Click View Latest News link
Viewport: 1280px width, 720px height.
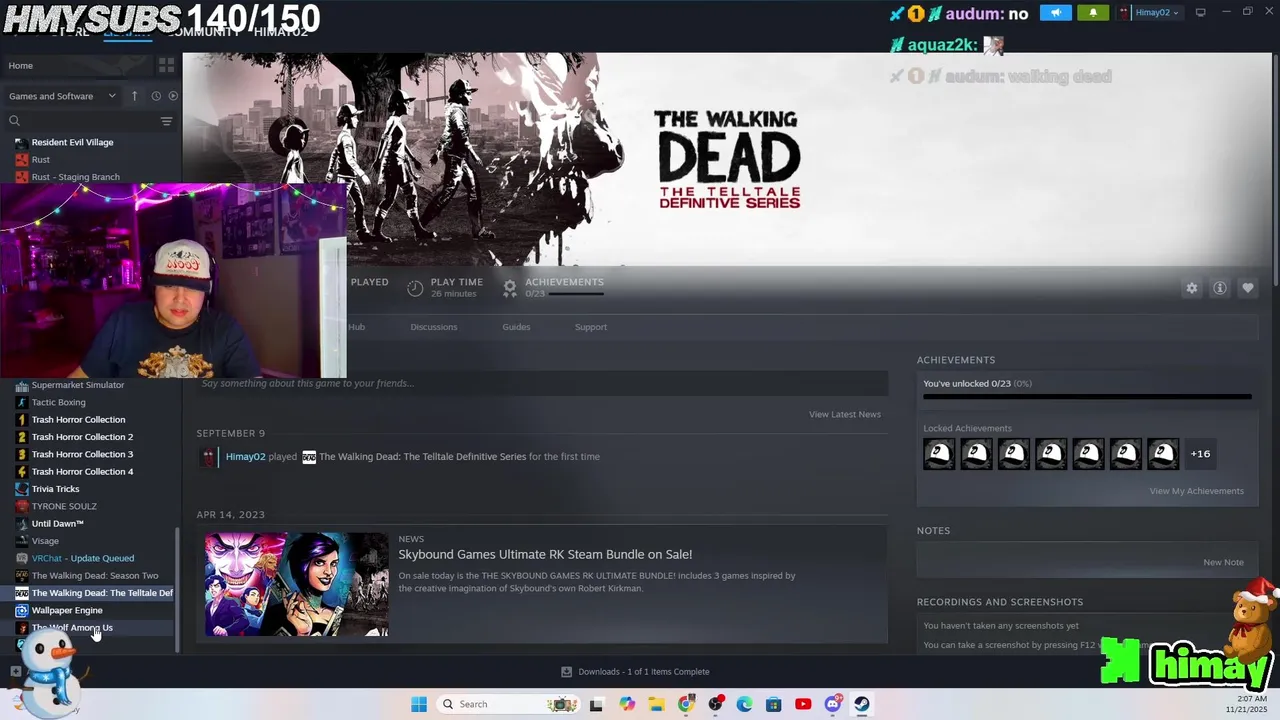844,414
